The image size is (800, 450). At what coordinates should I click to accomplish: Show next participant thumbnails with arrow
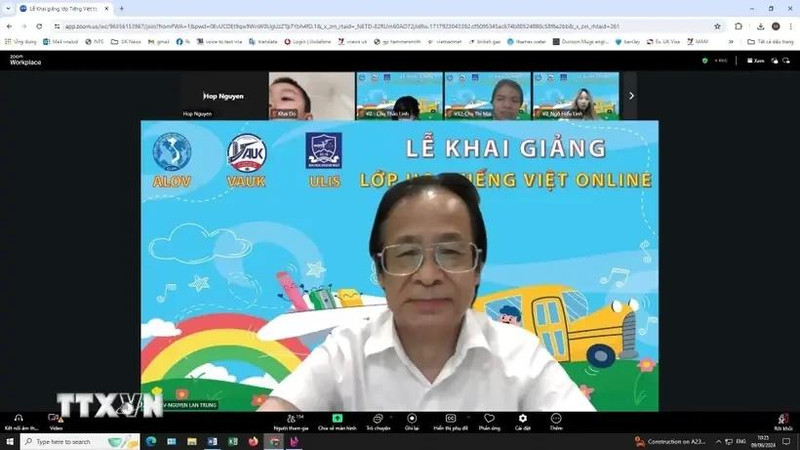coord(631,96)
